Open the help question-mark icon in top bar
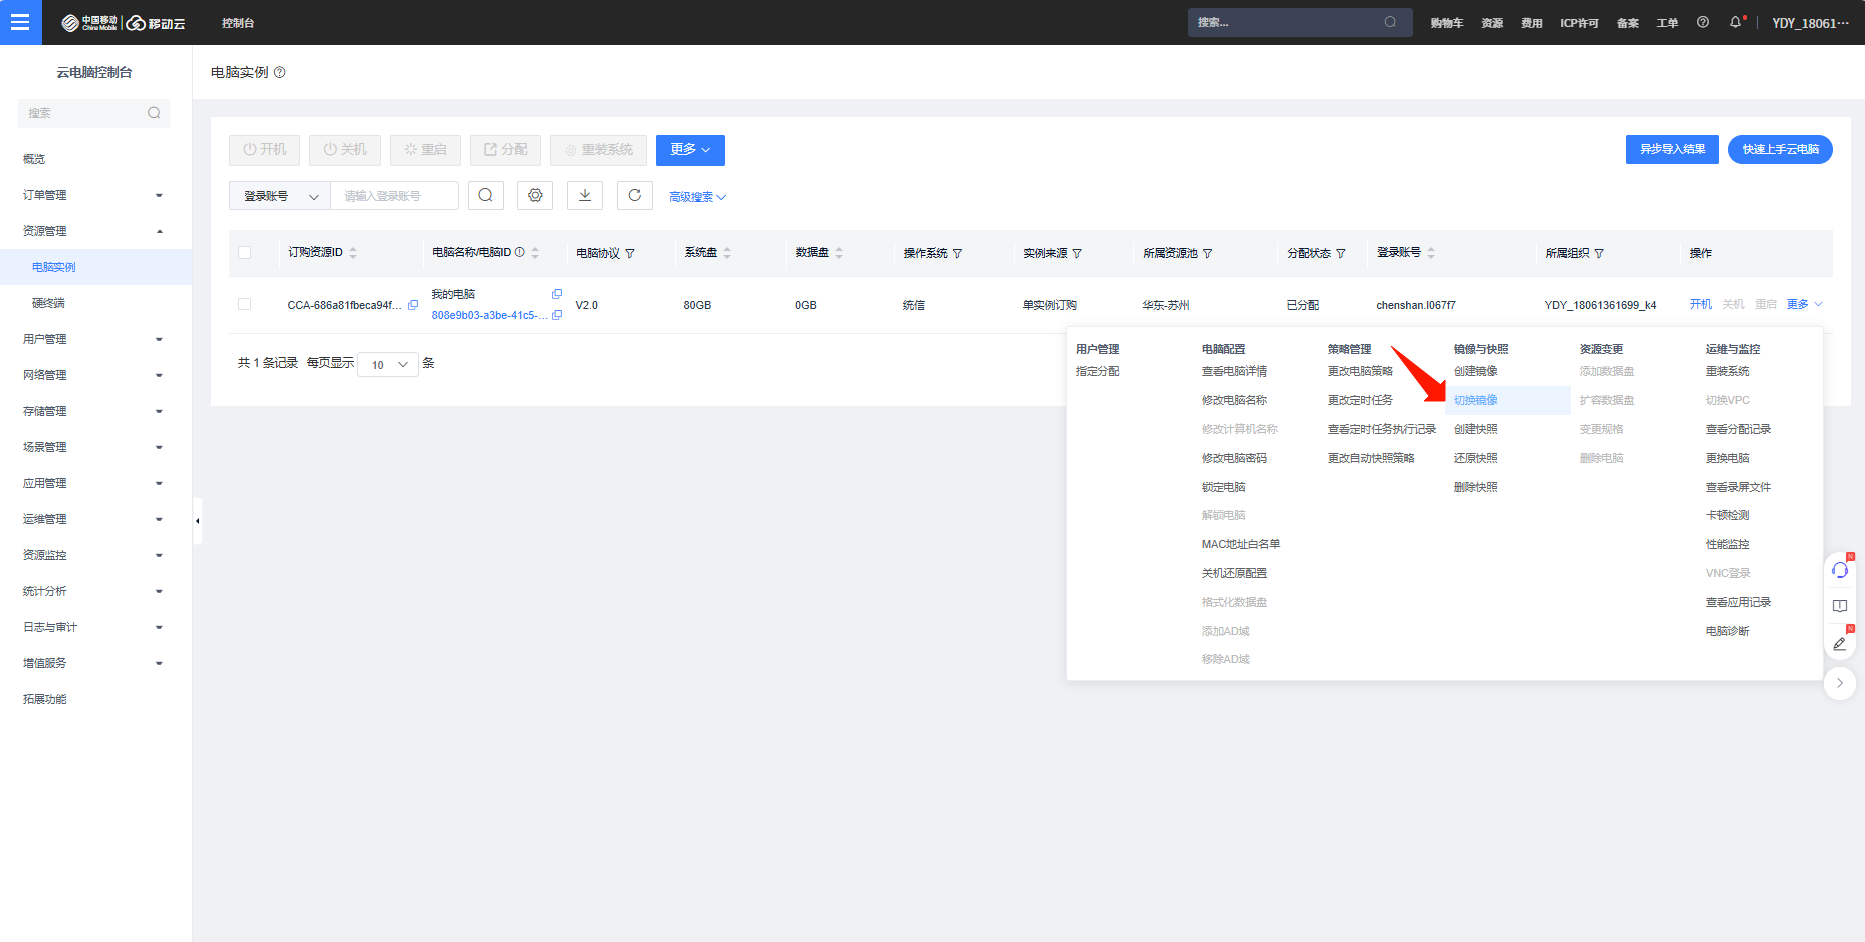 (x=1703, y=22)
